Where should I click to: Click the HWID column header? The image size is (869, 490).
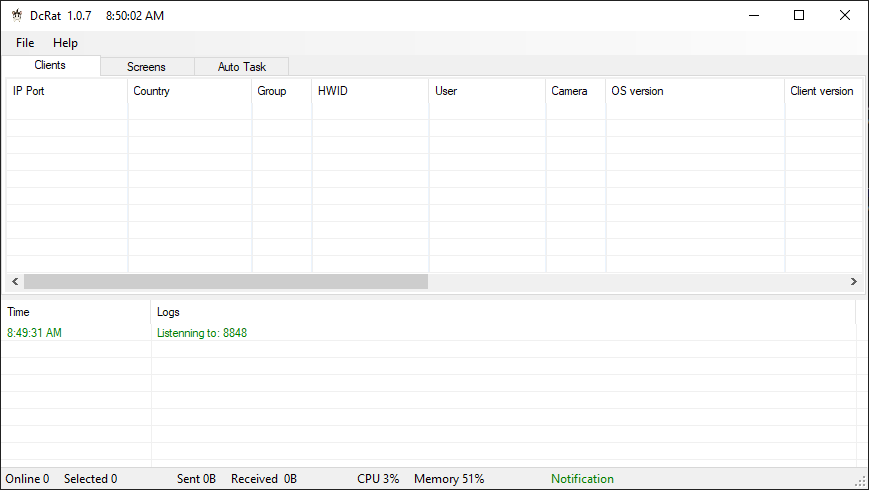[x=369, y=91]
